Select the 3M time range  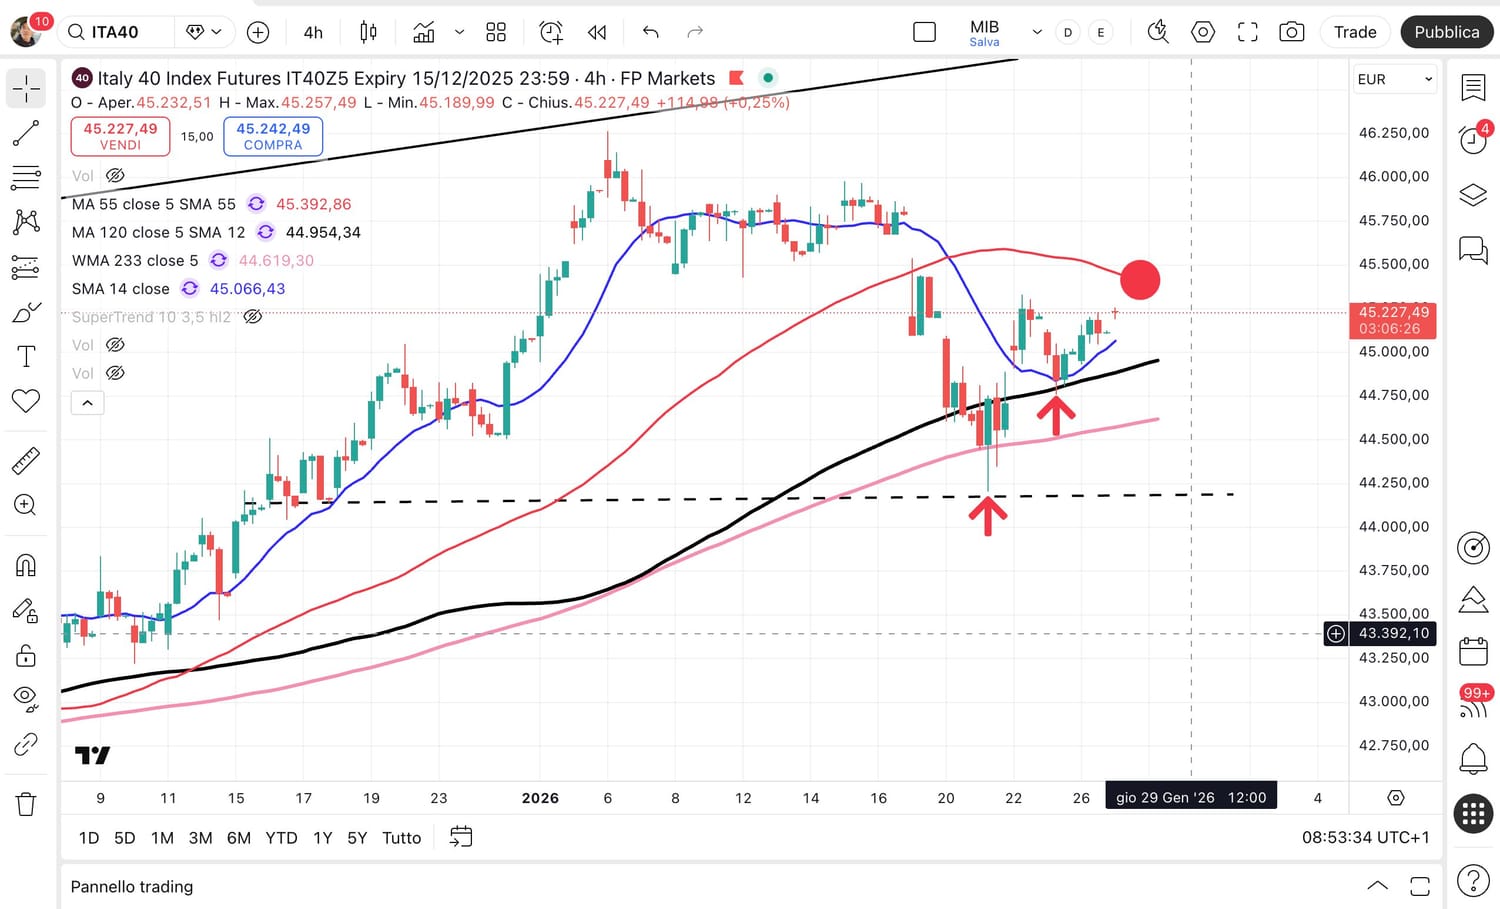201,838
